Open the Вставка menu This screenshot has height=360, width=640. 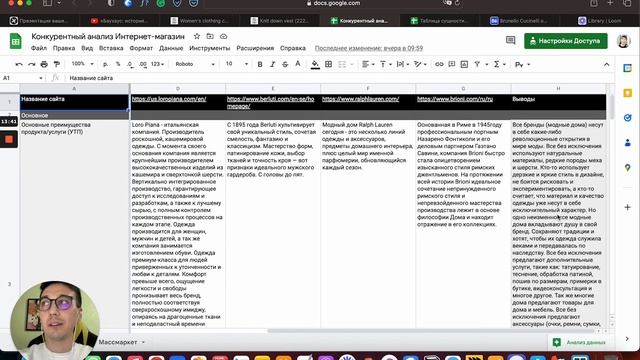pyautogui.click(x=111, y=48)
